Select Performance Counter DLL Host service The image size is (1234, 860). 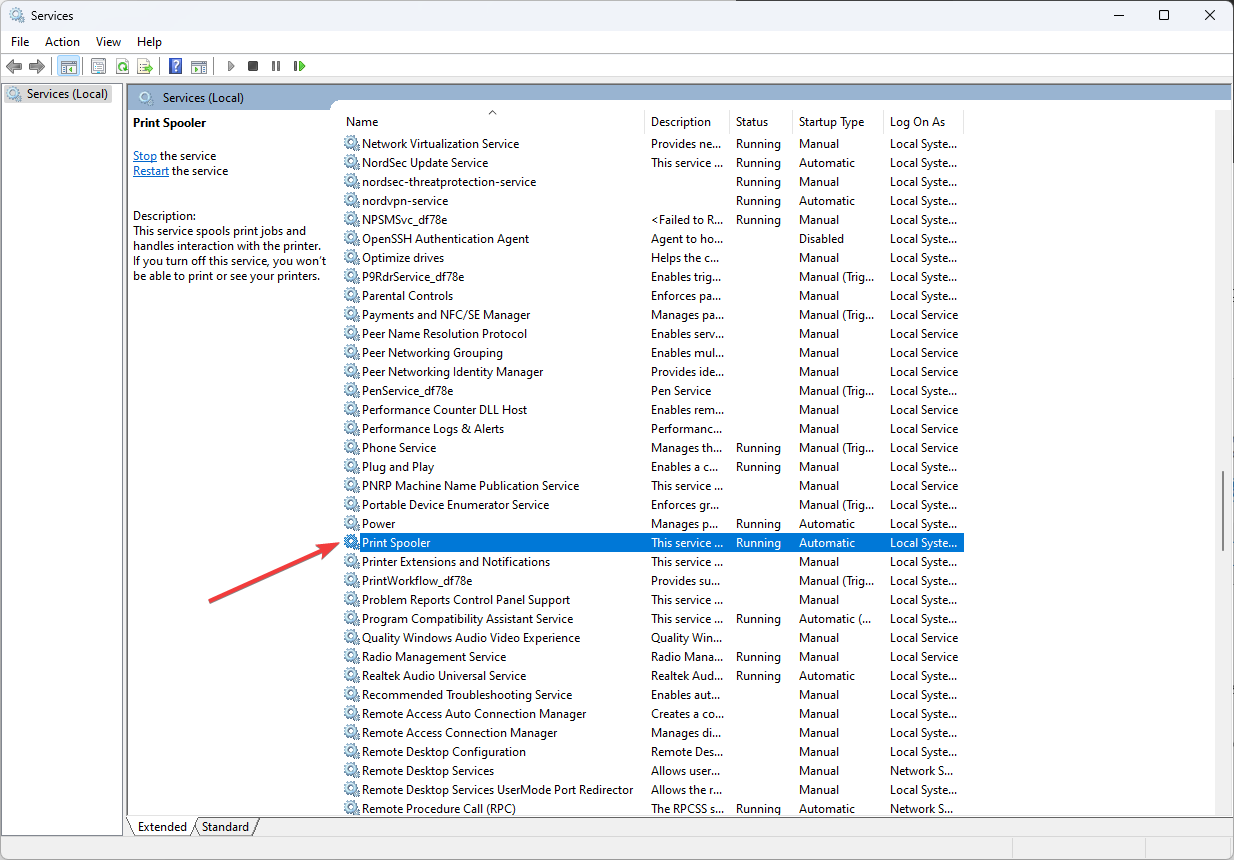pyautogui.click(x=652, y=410)
